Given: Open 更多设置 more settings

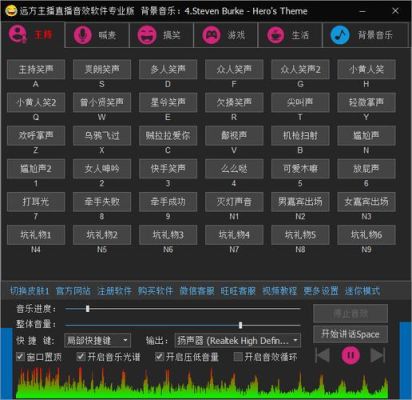Looking at the screenshot, I should [321, 291].
